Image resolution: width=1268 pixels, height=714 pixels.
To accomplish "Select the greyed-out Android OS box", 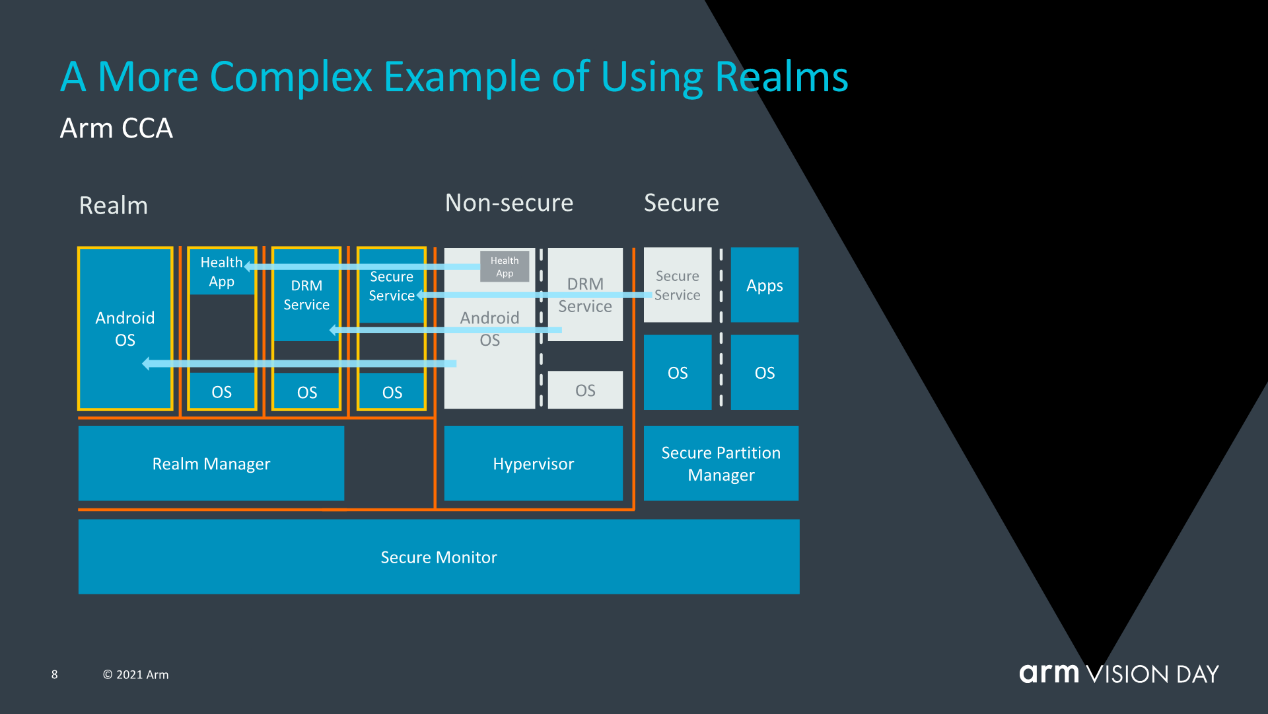I will (x=489, y=329).
